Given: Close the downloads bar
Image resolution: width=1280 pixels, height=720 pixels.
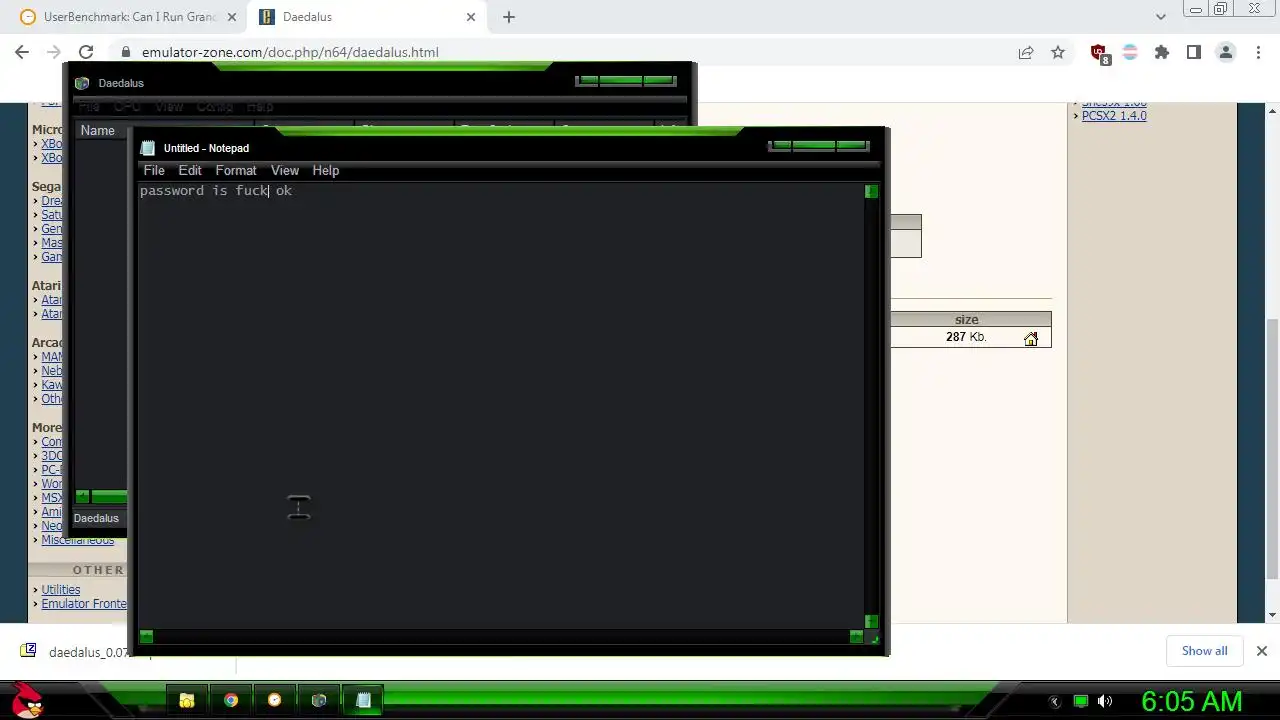Looking at the screenshot, I should (x=1261, y=651).
